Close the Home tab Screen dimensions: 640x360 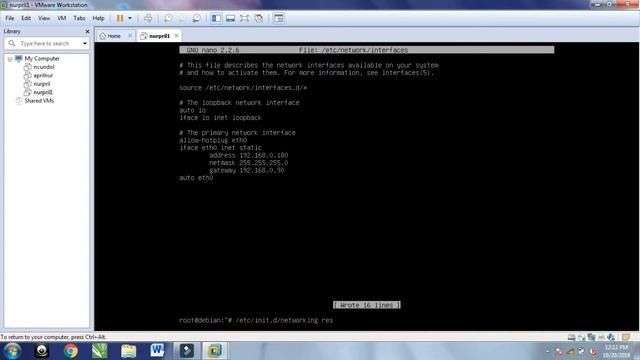click(130, 36)
